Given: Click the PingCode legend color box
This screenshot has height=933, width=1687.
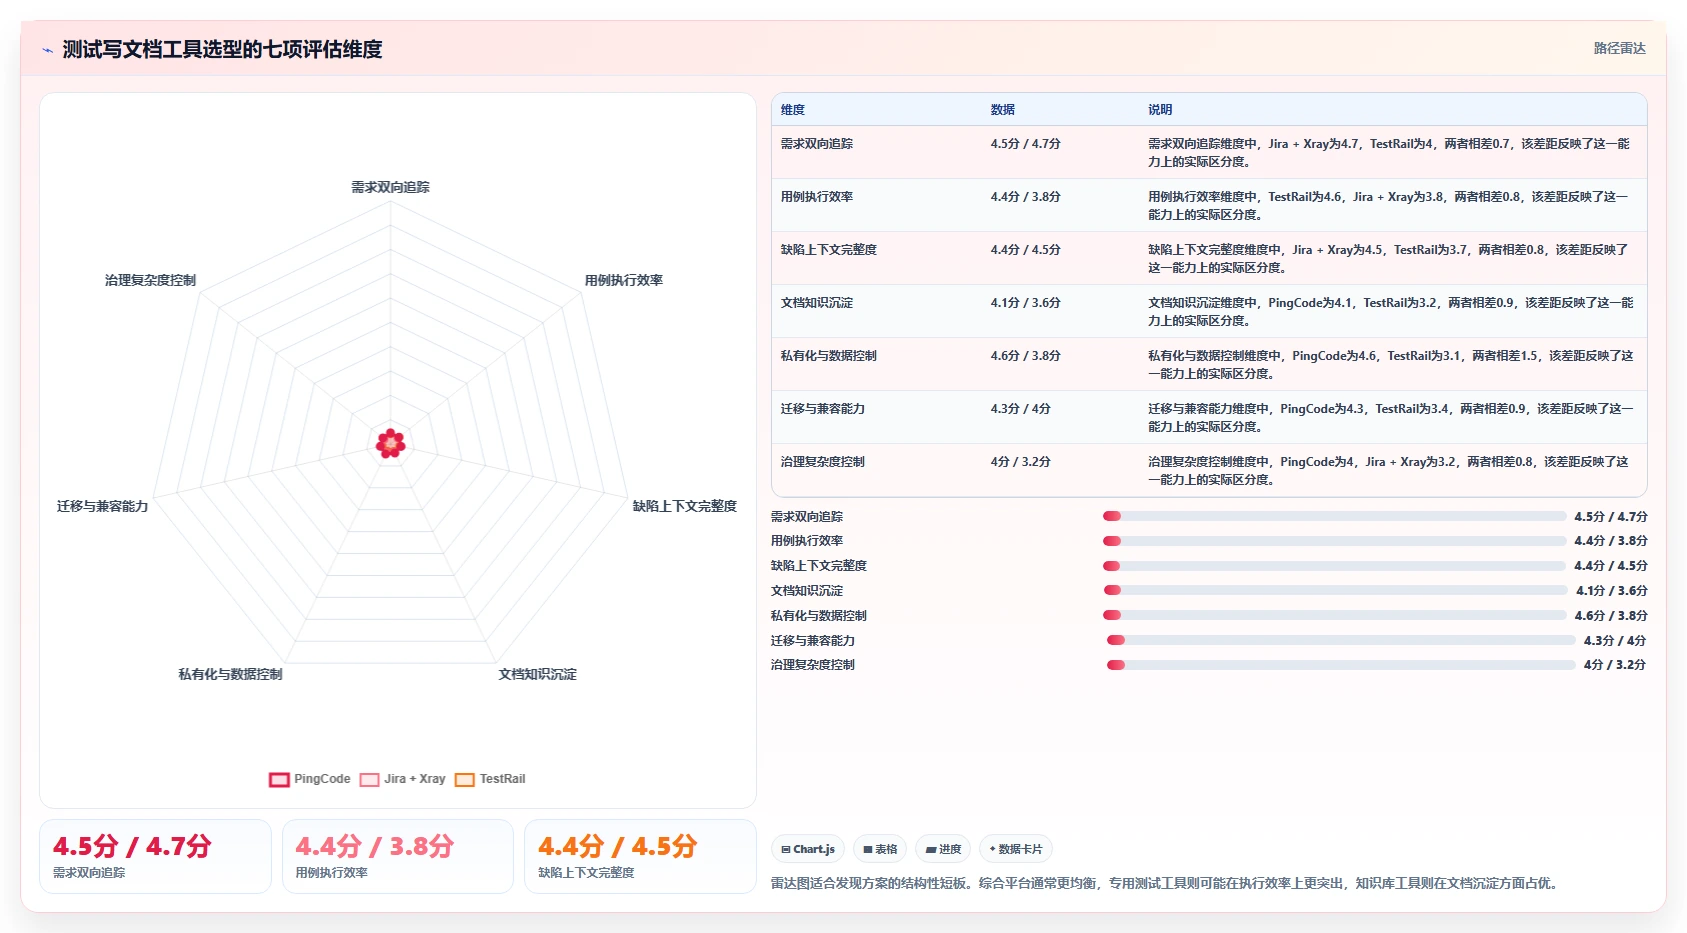Looking at the screenshot, I should [279, 780].
